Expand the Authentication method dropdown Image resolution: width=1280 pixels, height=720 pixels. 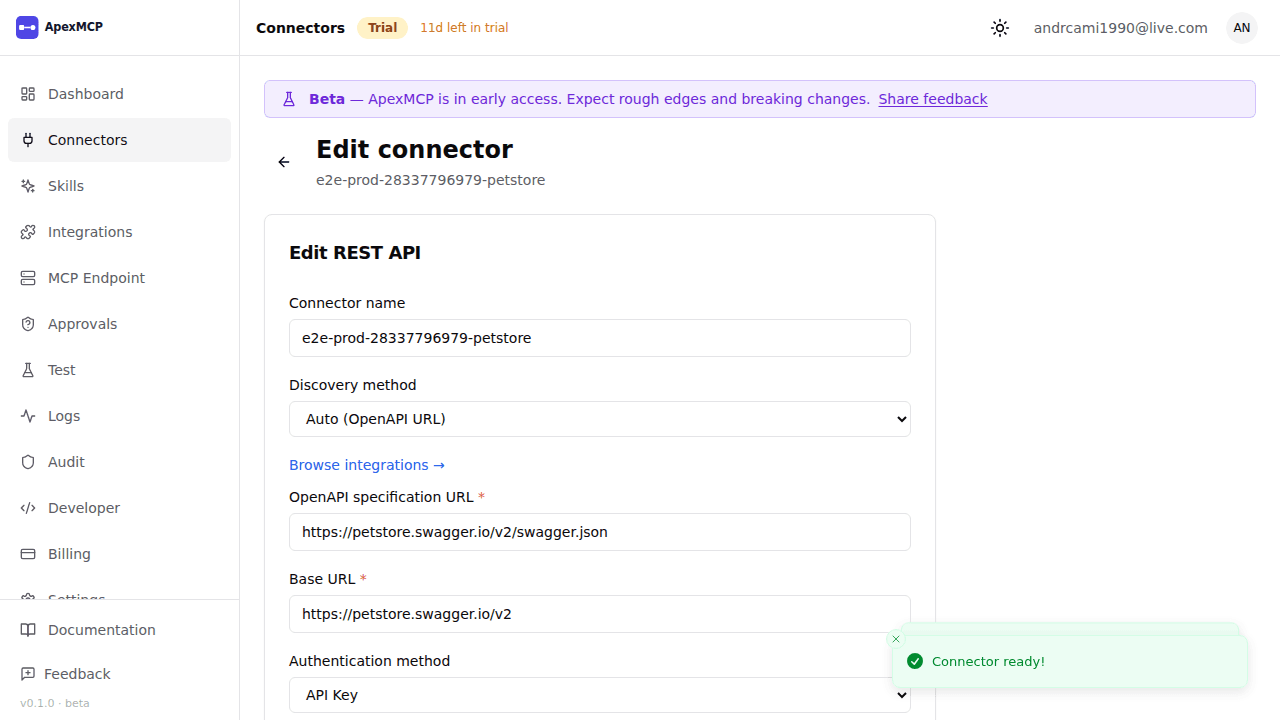point(600,695)
